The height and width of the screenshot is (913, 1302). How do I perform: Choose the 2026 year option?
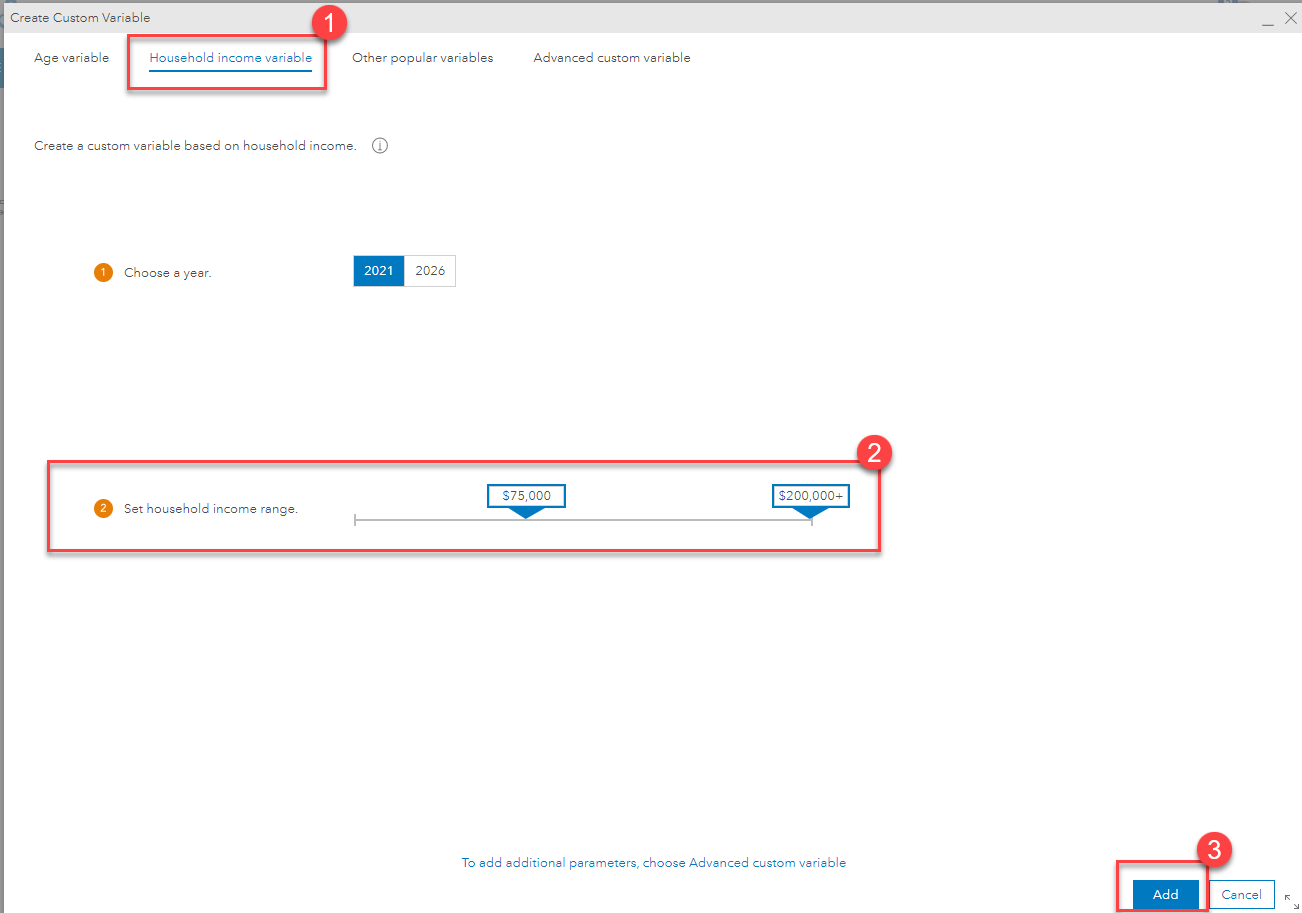pos(430,271)
